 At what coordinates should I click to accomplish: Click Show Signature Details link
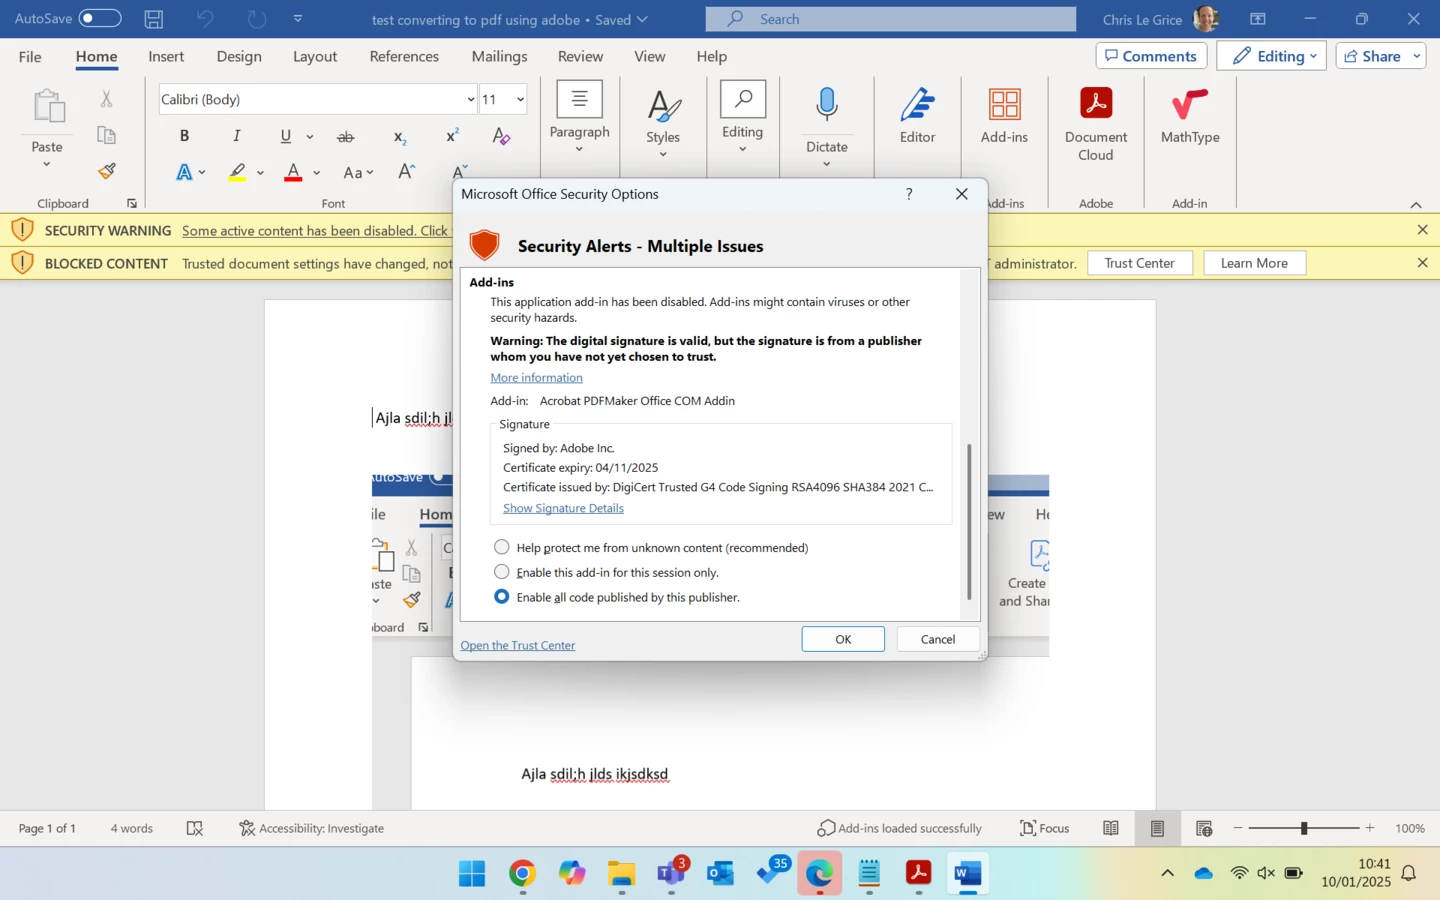click(x=563, y=508)
